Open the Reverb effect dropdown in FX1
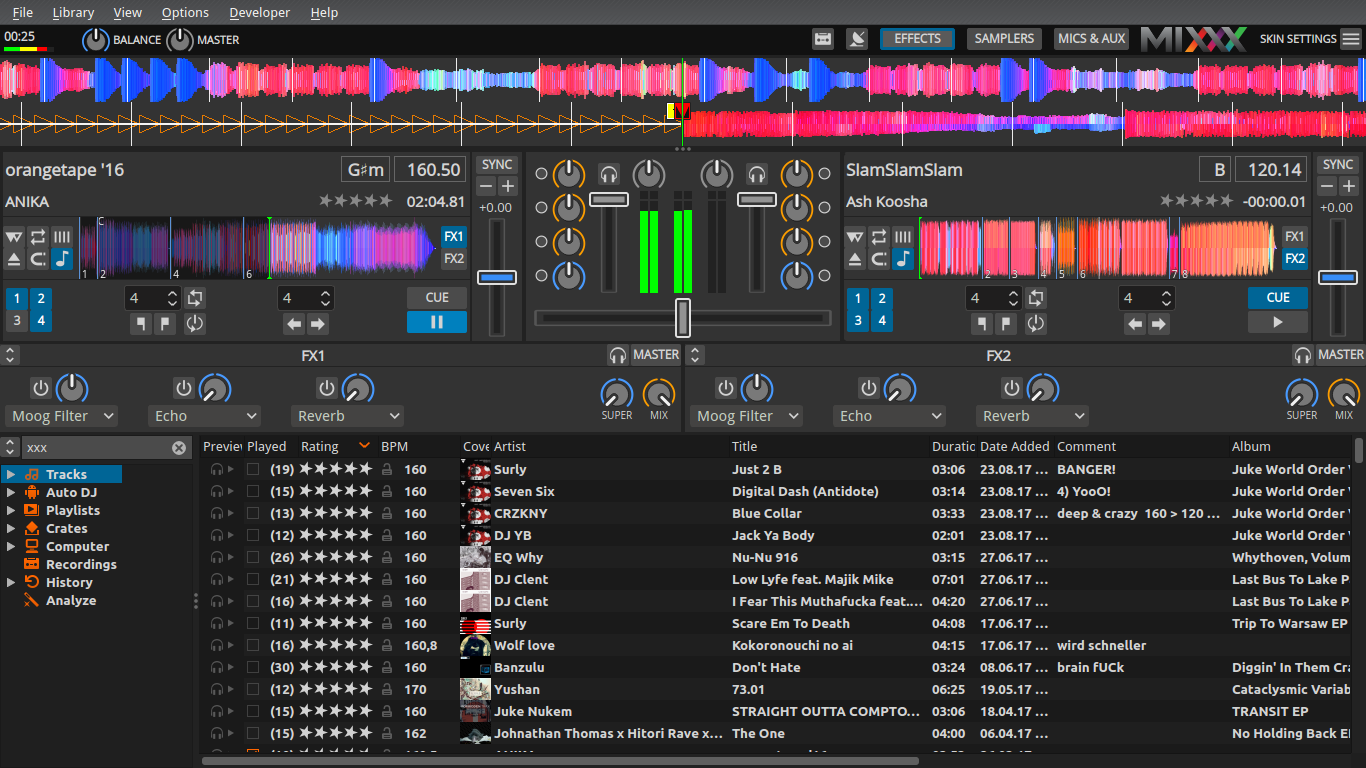The height and width of the screenshot is (768, 1366). click(x=349, y=416)
